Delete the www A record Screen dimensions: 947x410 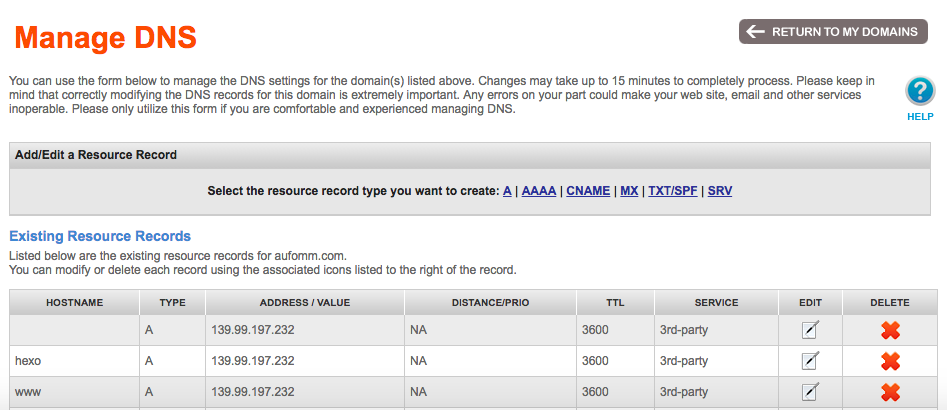click(x=890, y=392)
